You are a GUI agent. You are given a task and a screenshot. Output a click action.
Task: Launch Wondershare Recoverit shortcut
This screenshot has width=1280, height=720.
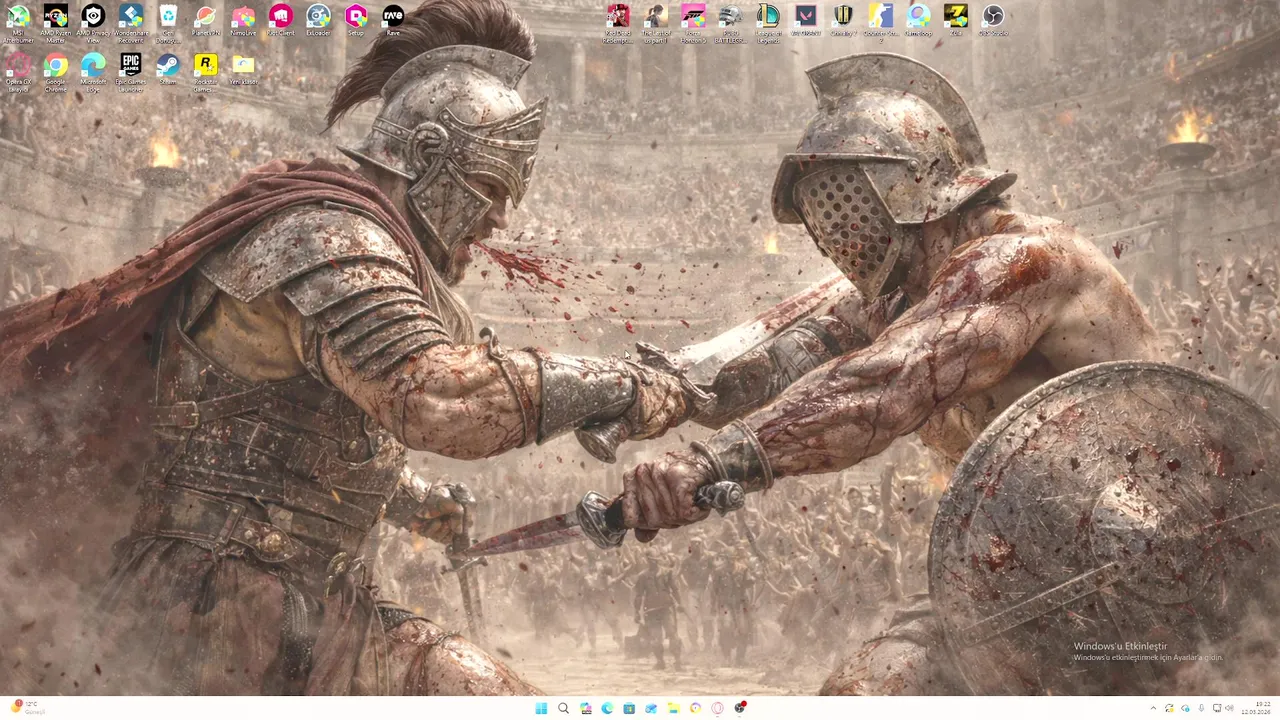[x=131, y=23]
